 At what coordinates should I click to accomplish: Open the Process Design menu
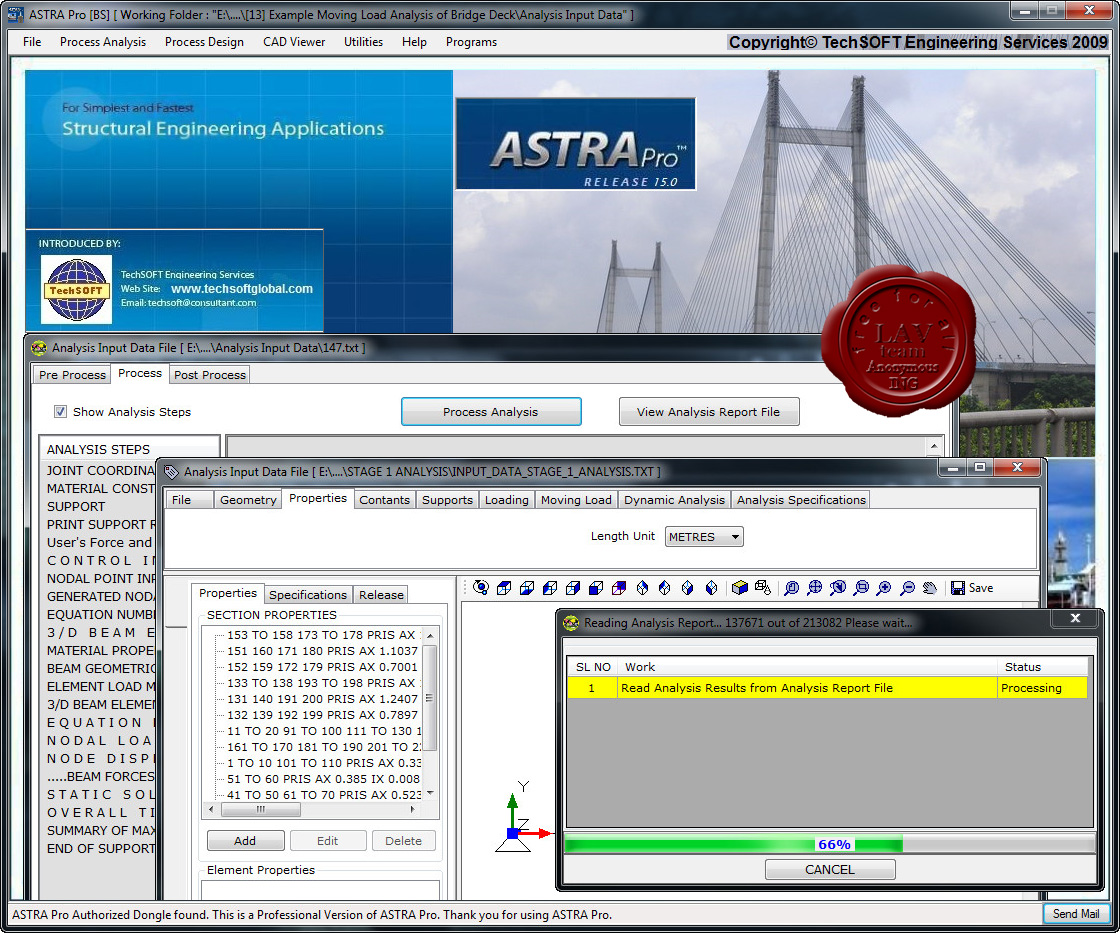click(x=204, y=42)
